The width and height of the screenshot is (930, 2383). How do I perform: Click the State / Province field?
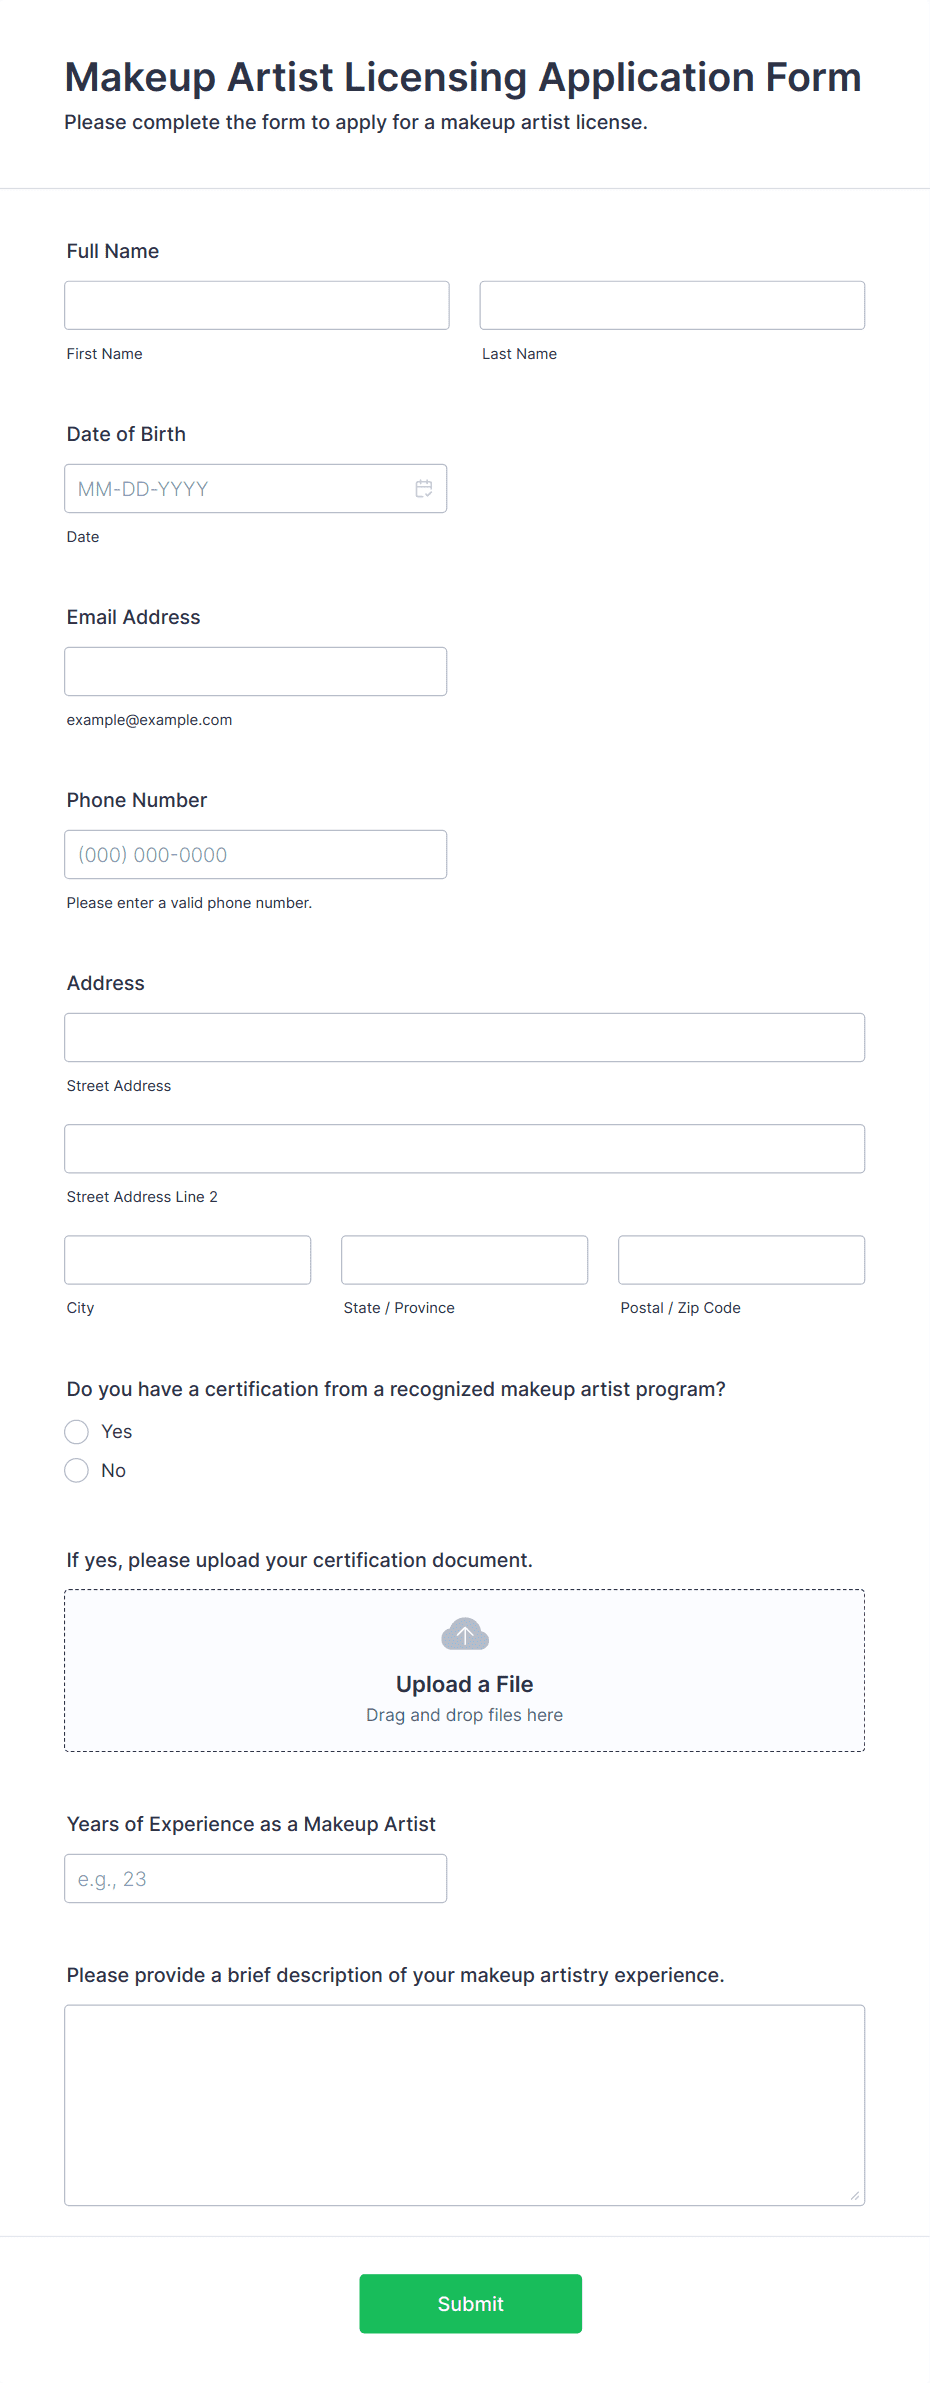point(465,1259)
